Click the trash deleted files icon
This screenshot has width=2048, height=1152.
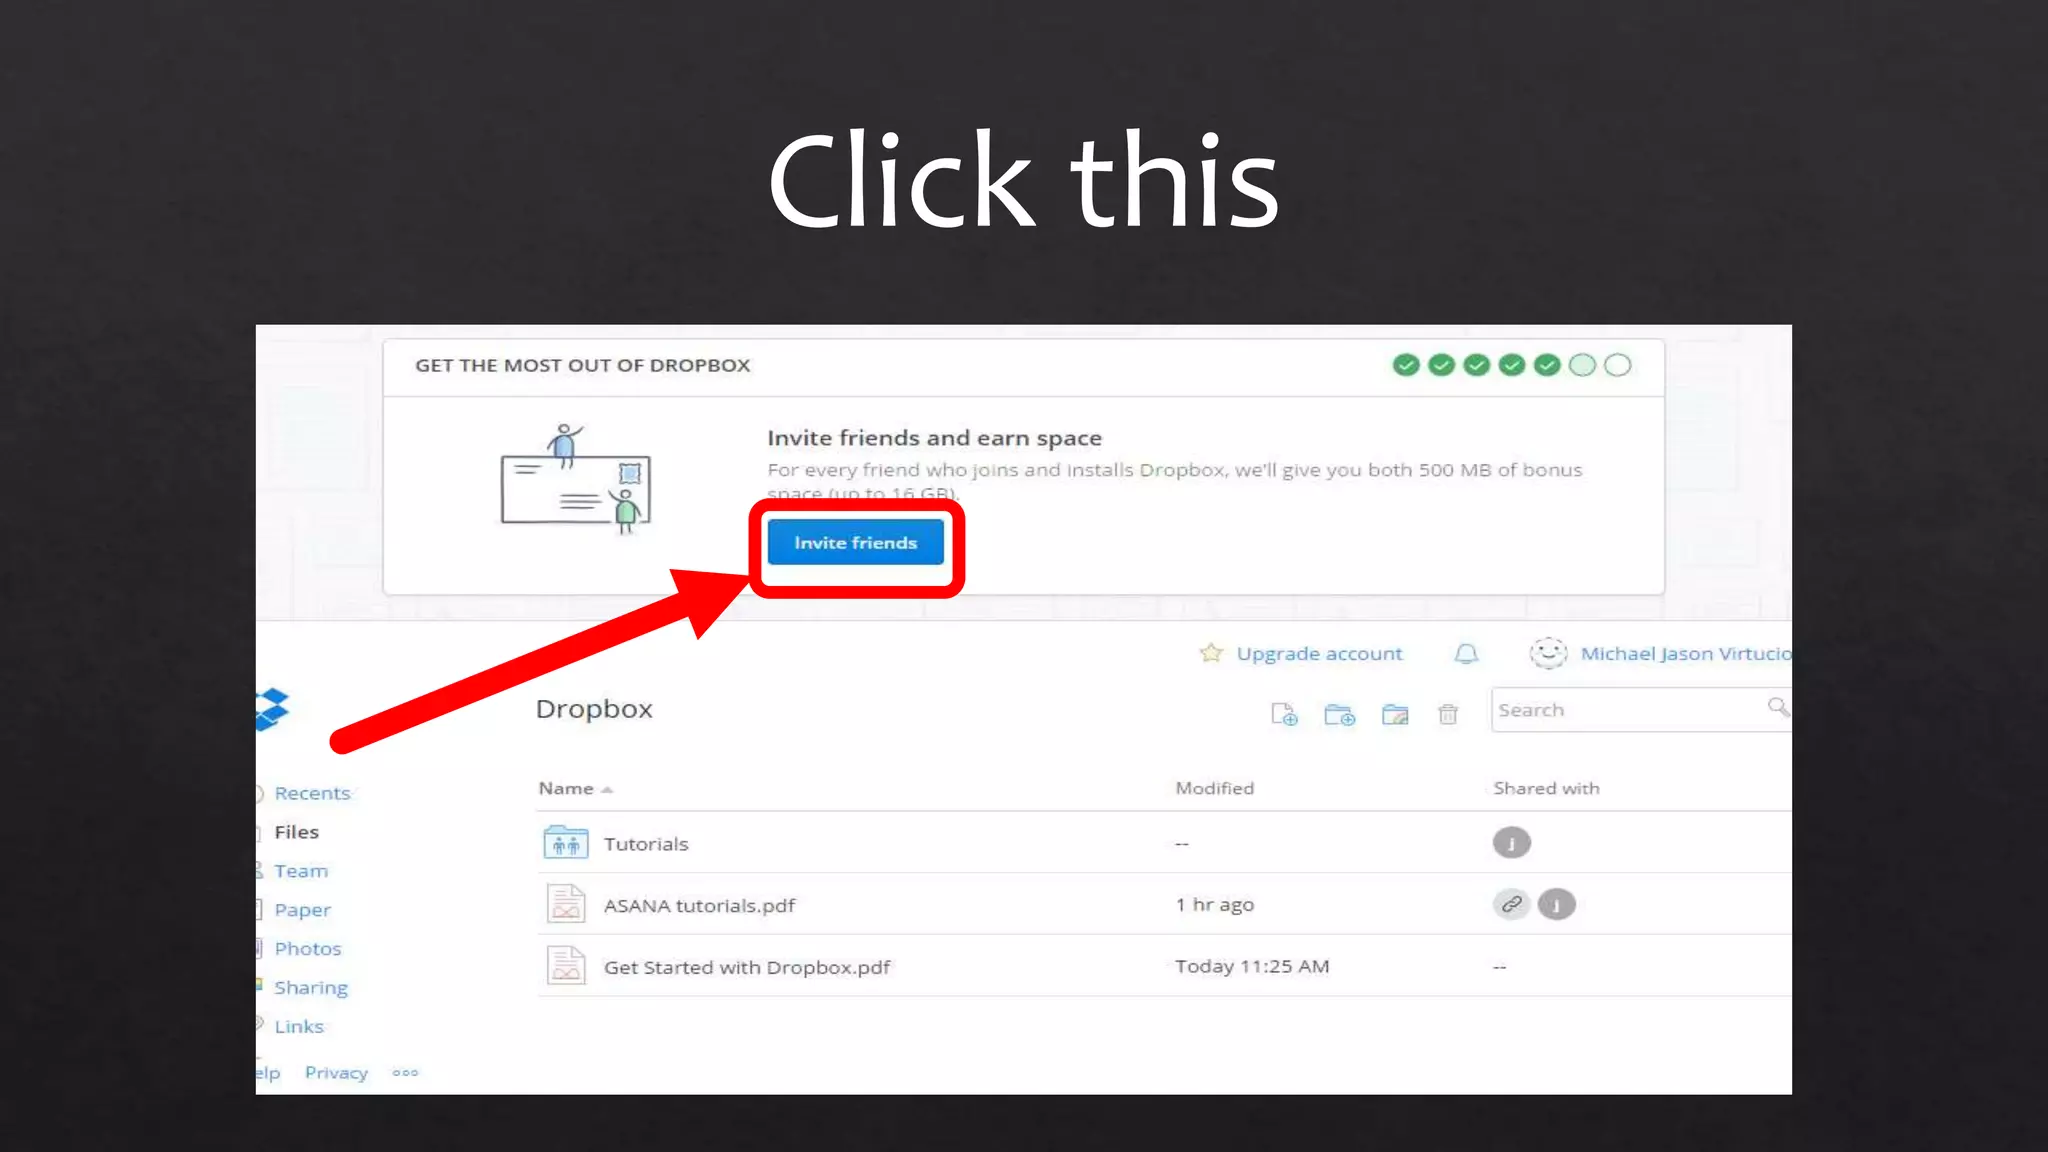1447,714
